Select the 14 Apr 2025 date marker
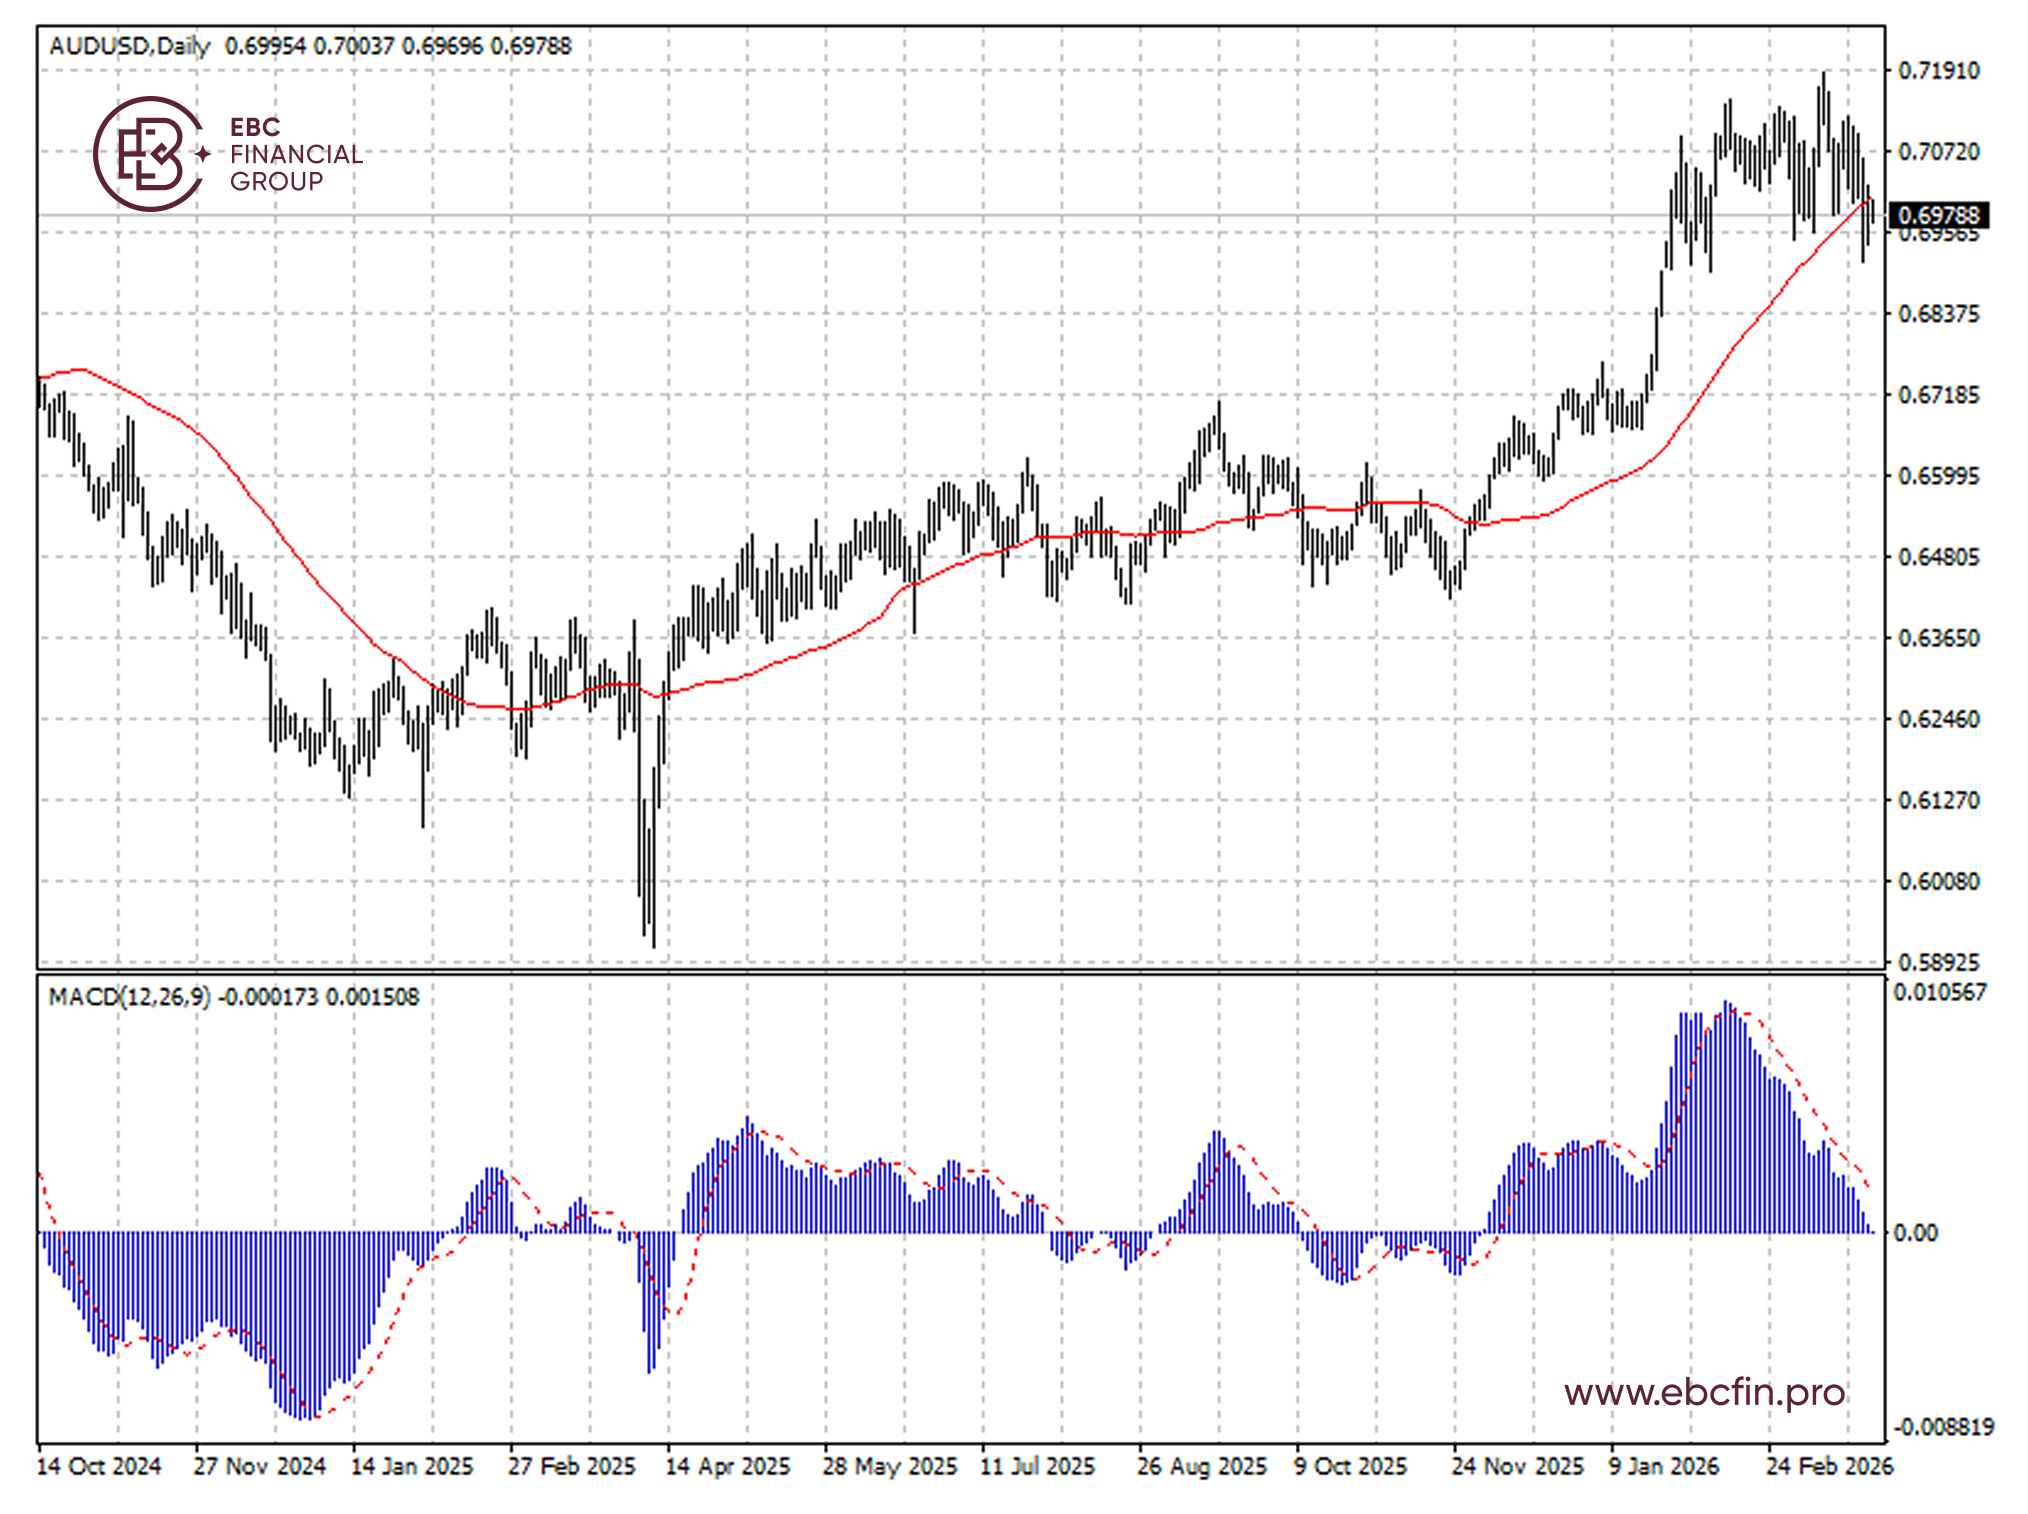Viewport: 2028px width, 1514px height. point(727,1466)
